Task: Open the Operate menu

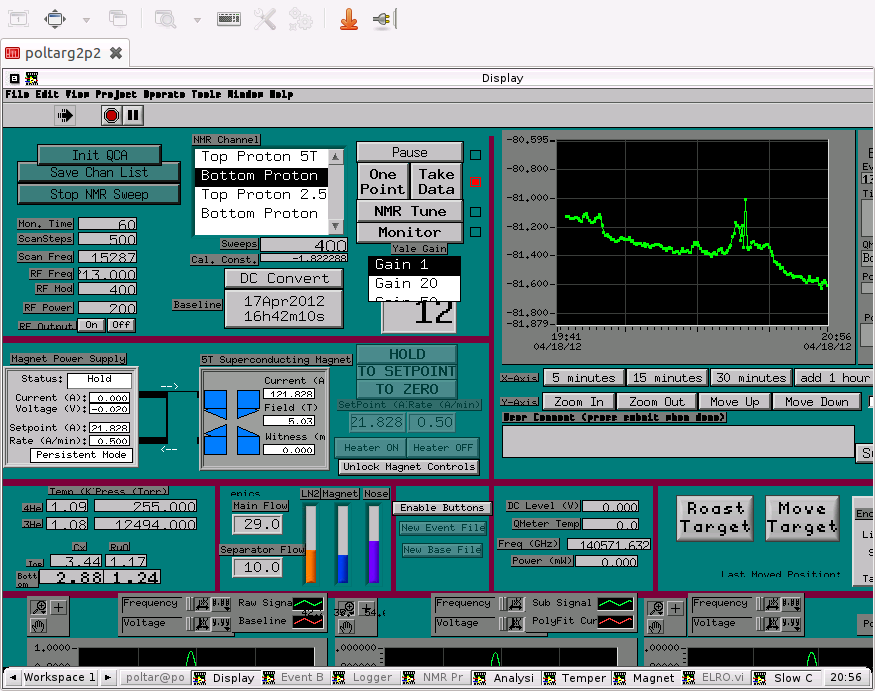Action: [164, 94]
